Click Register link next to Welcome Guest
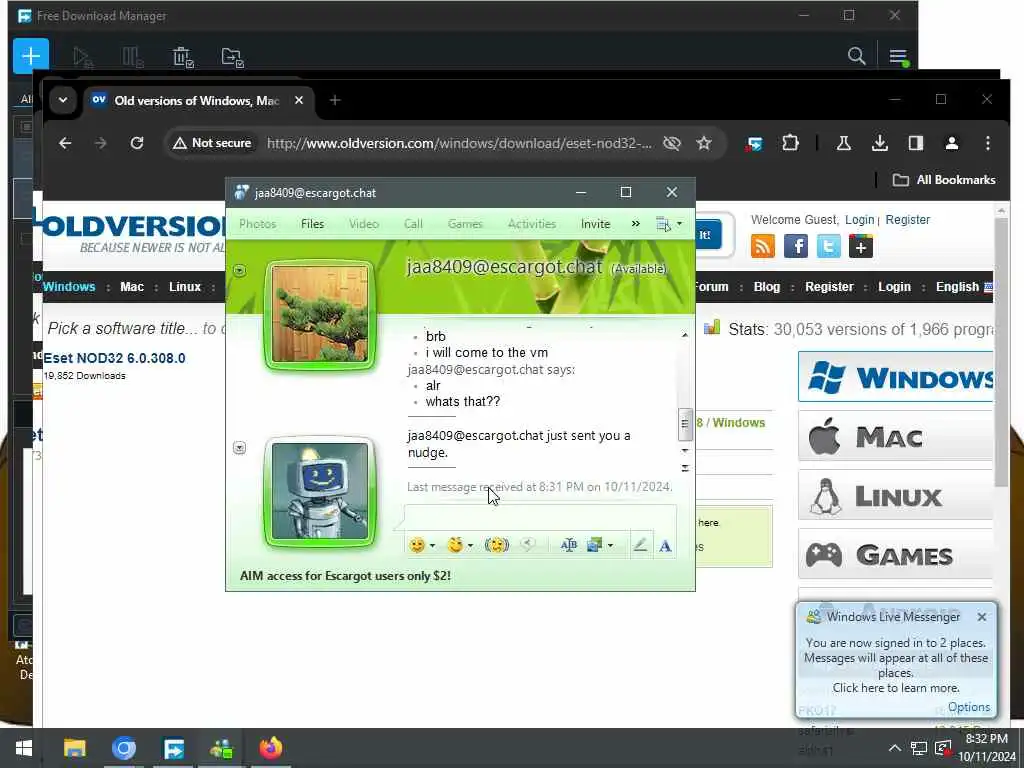 coord(908,220)
